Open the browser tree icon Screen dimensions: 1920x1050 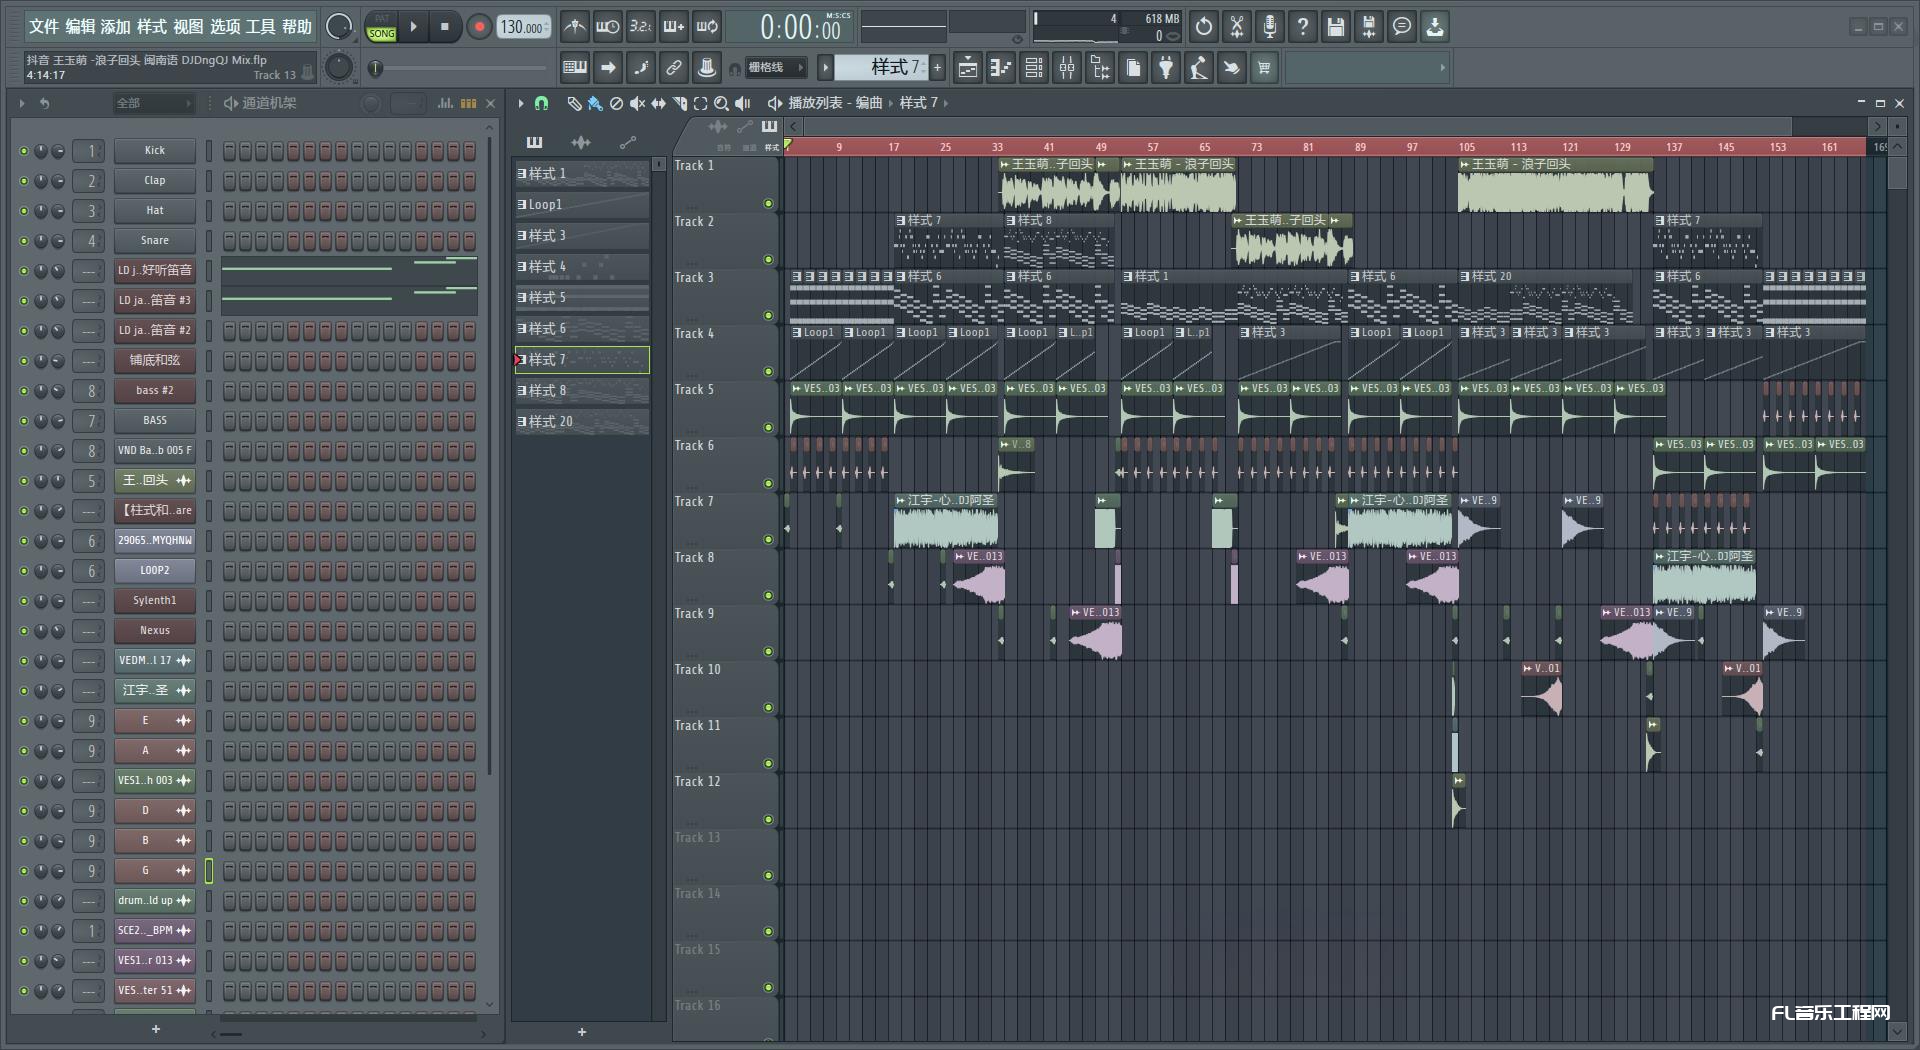(x=1100, y=68)
